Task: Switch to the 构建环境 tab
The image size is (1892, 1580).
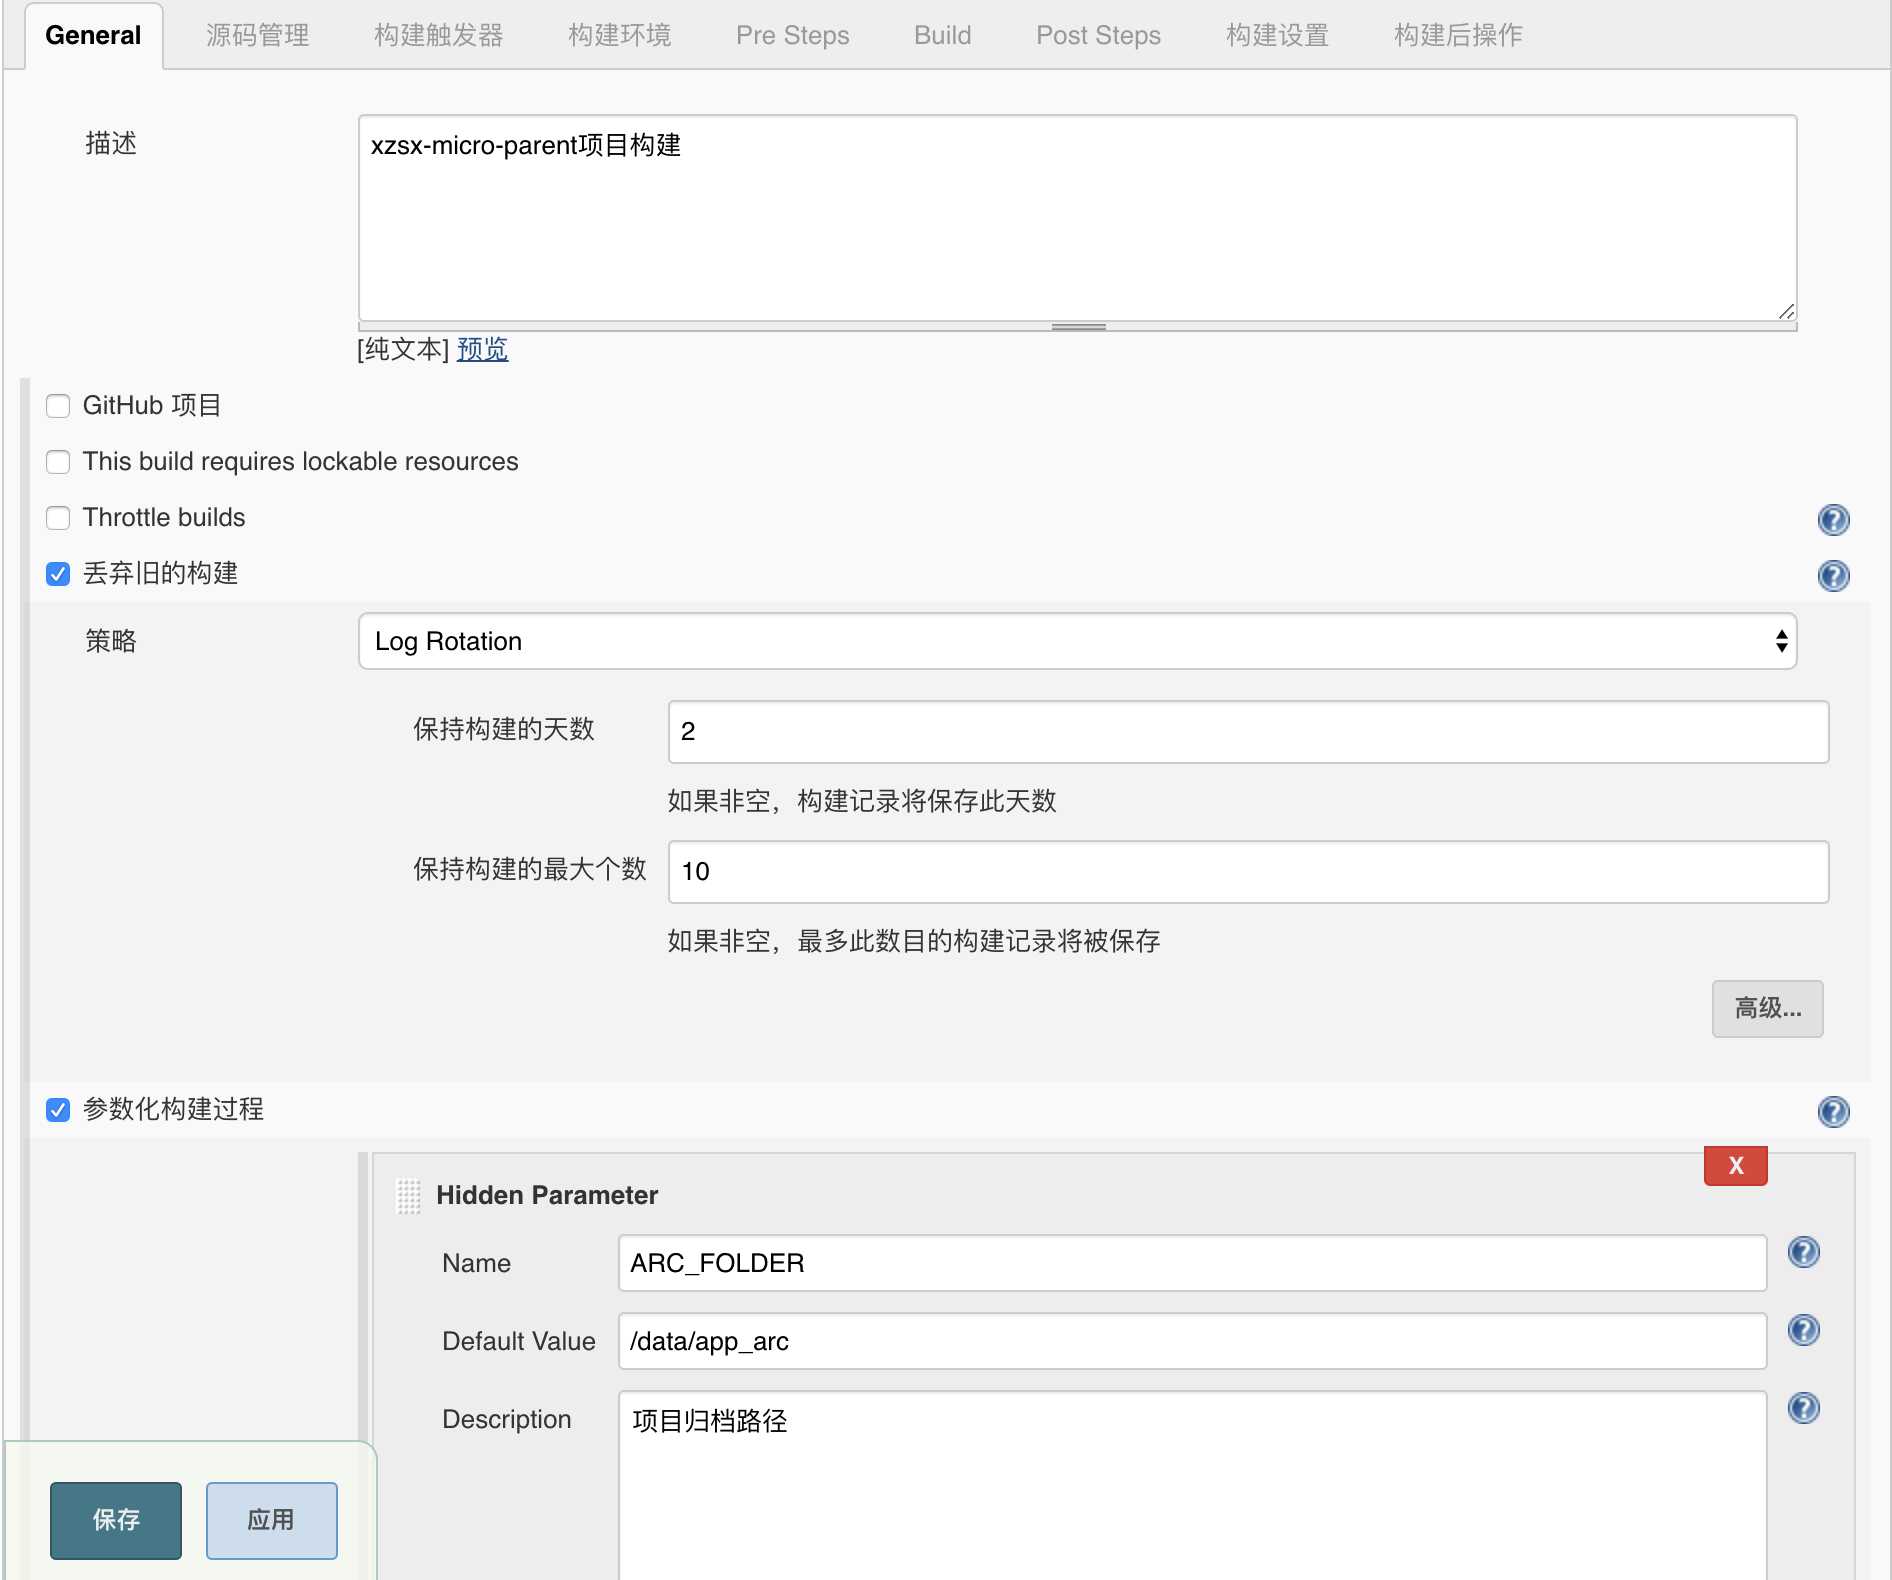Action: click(619, 36)
